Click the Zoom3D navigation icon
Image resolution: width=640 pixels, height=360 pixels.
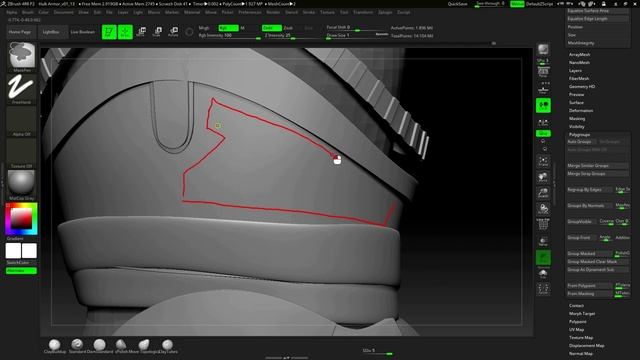tap(543, 193)
